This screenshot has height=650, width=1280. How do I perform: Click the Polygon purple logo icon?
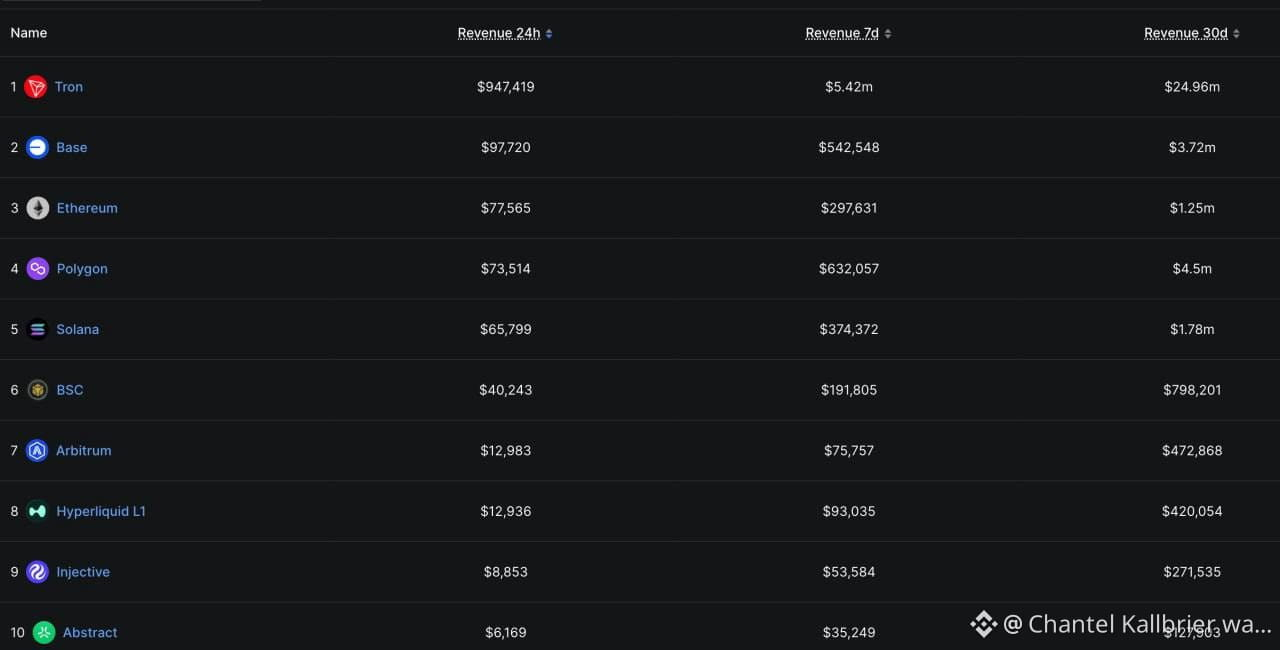[x=37, y=269]
